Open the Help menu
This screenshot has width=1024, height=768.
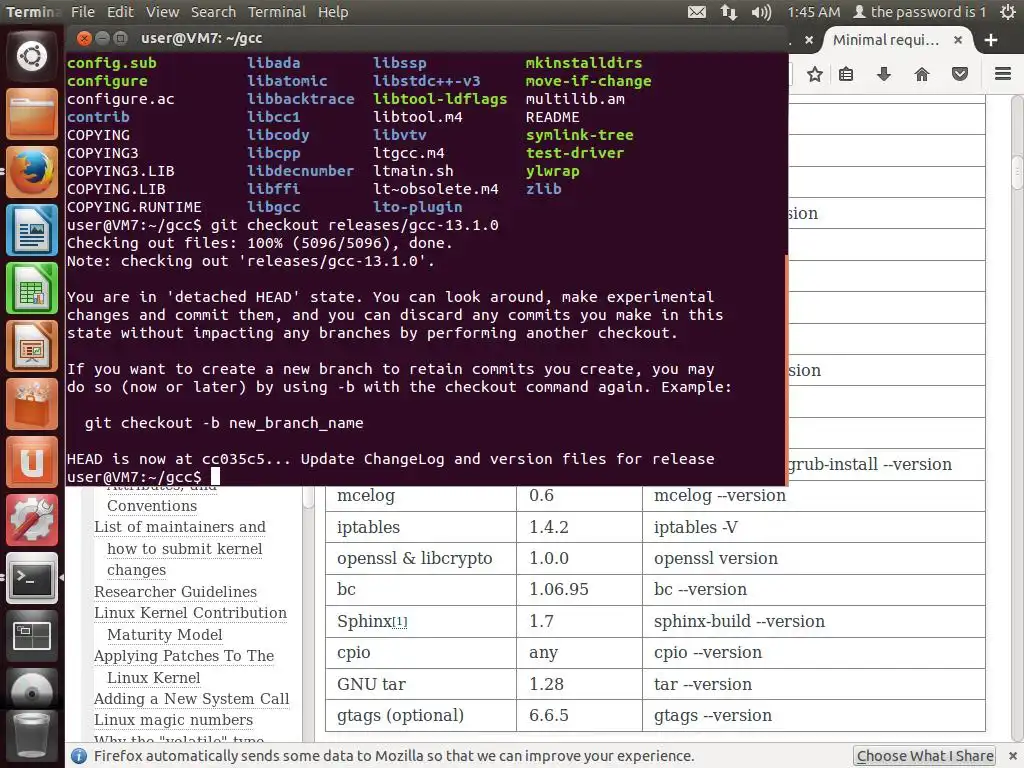333,12
